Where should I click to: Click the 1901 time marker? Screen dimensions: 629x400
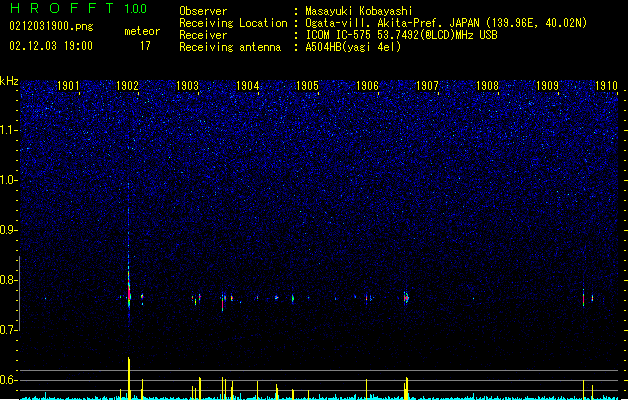[x=68, y=85]
